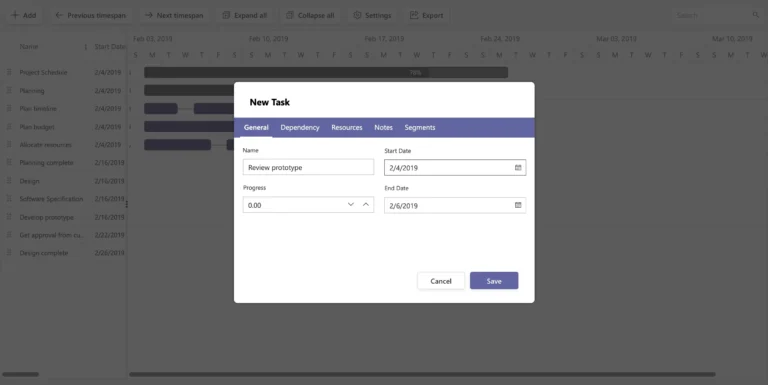Select the Software Specification row

[x=64, y=199]
